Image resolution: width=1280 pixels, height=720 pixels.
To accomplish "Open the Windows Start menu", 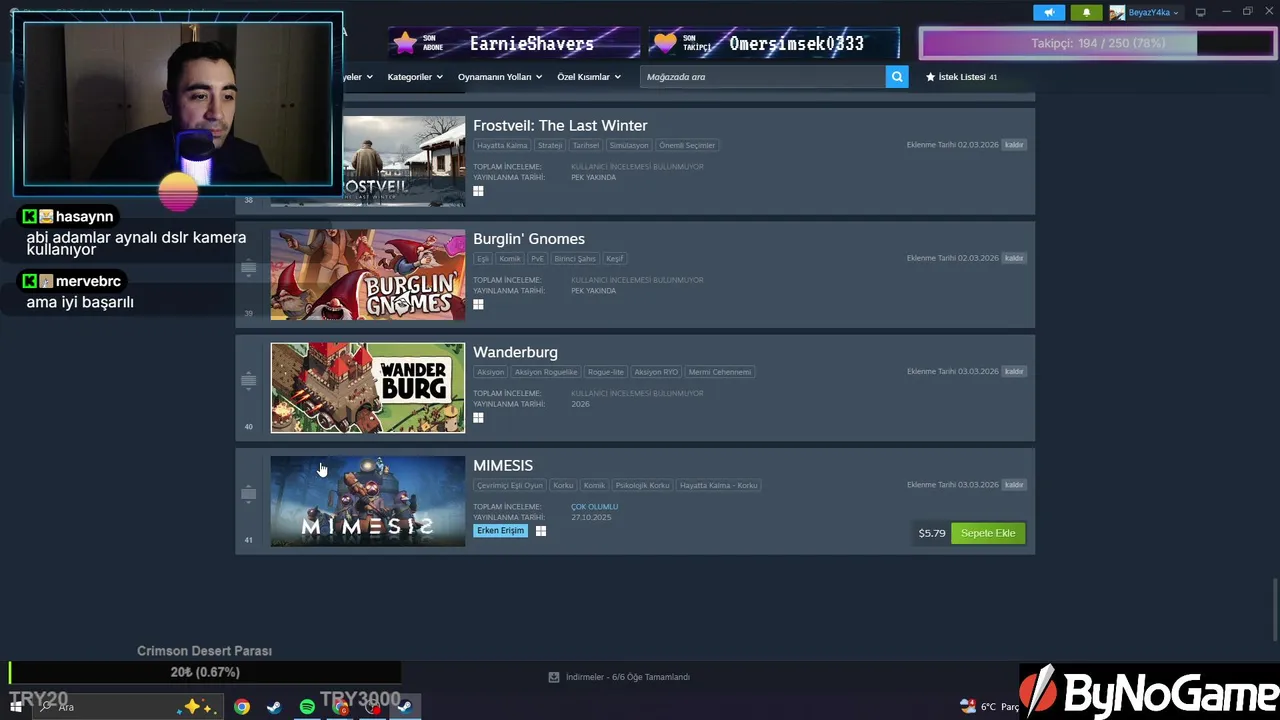I will pos(16,707).
